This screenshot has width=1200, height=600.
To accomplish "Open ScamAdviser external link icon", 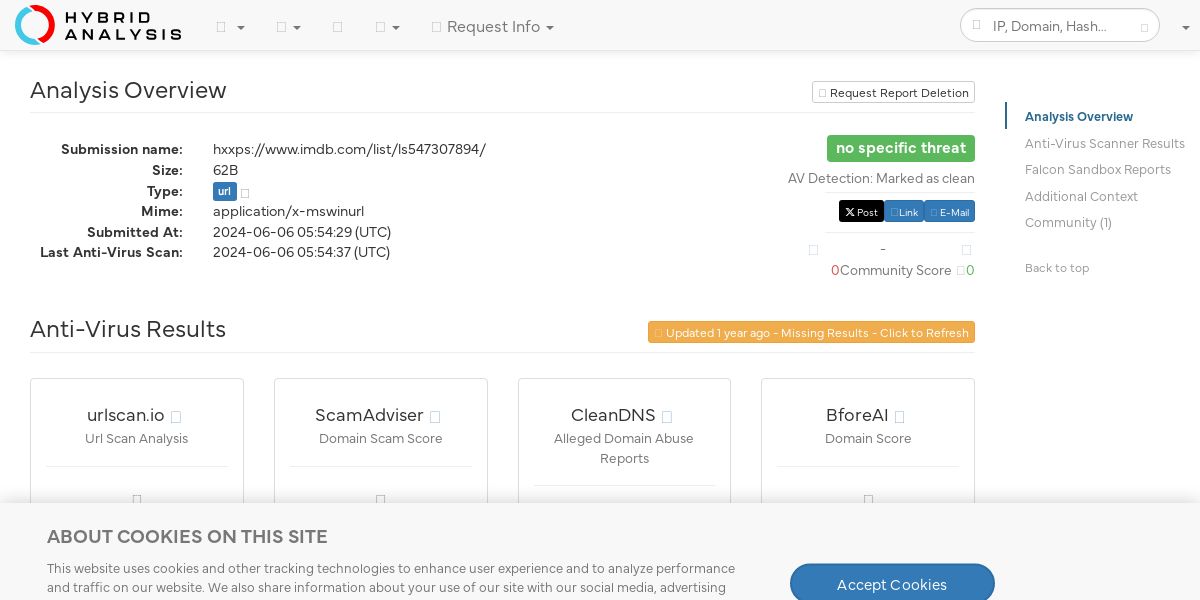I will point(435,417).
